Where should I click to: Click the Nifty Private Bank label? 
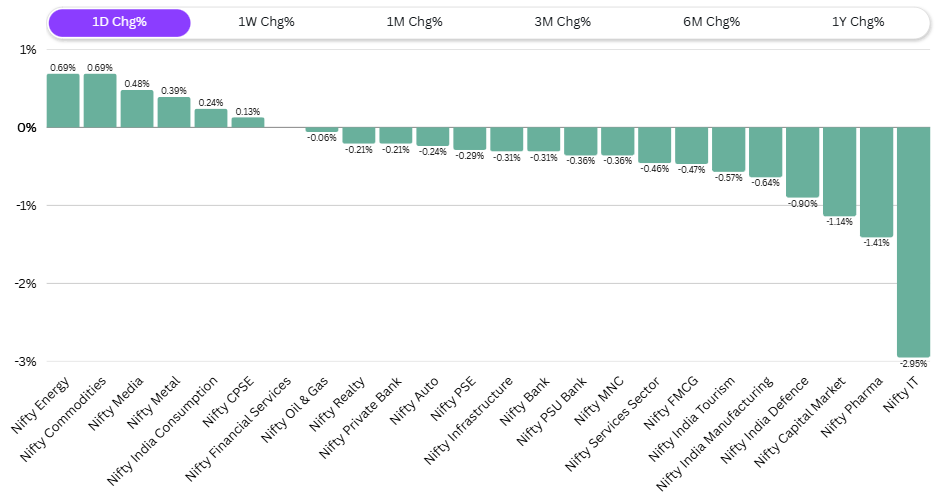click(360, 417)
